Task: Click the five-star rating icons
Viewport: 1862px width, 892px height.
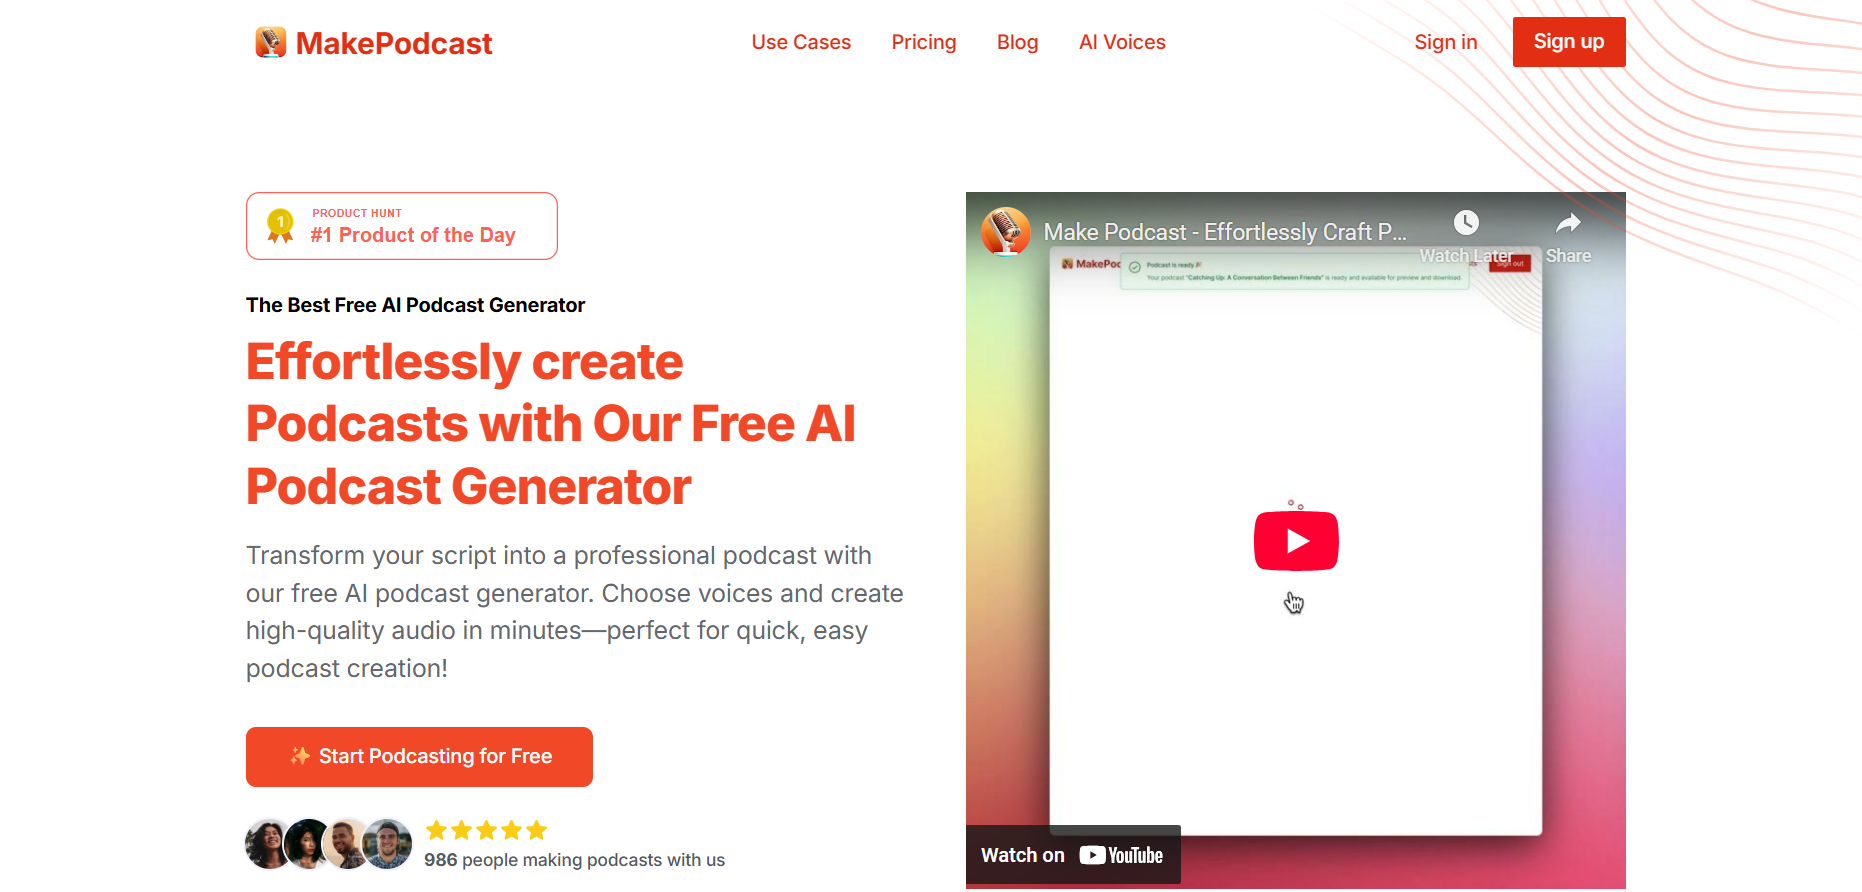Action: [486, 830]
